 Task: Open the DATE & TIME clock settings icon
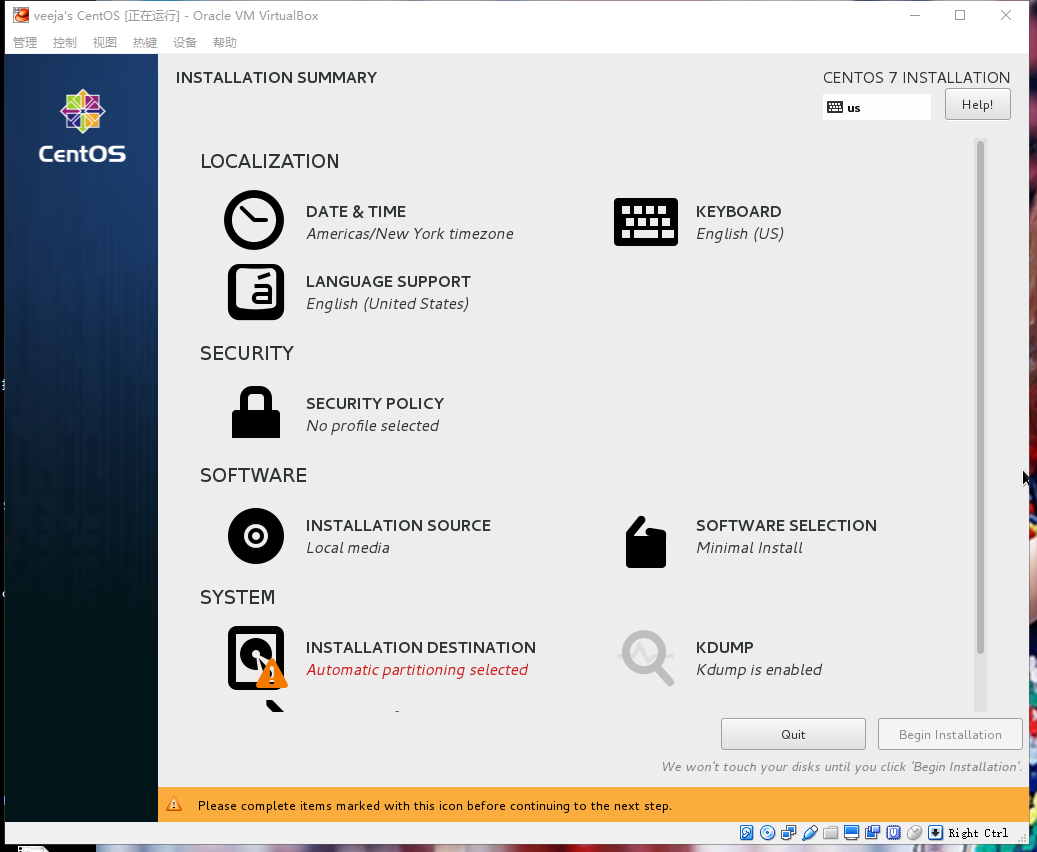coord(254,220)
